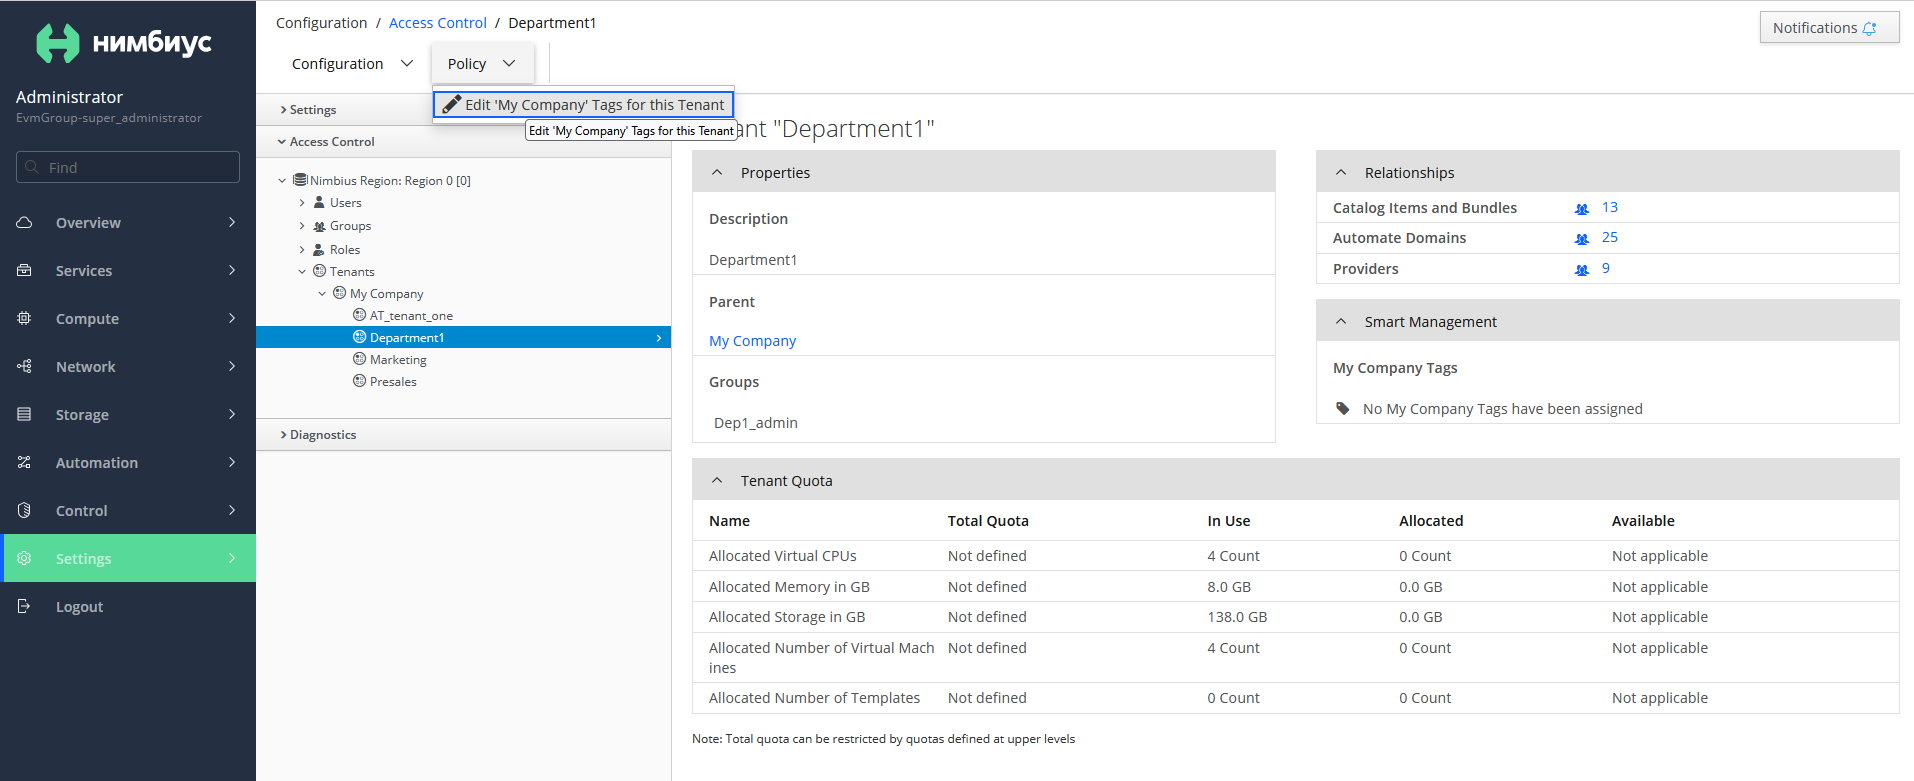Click the Notifications button
1914x781 pixels.
1829,28
